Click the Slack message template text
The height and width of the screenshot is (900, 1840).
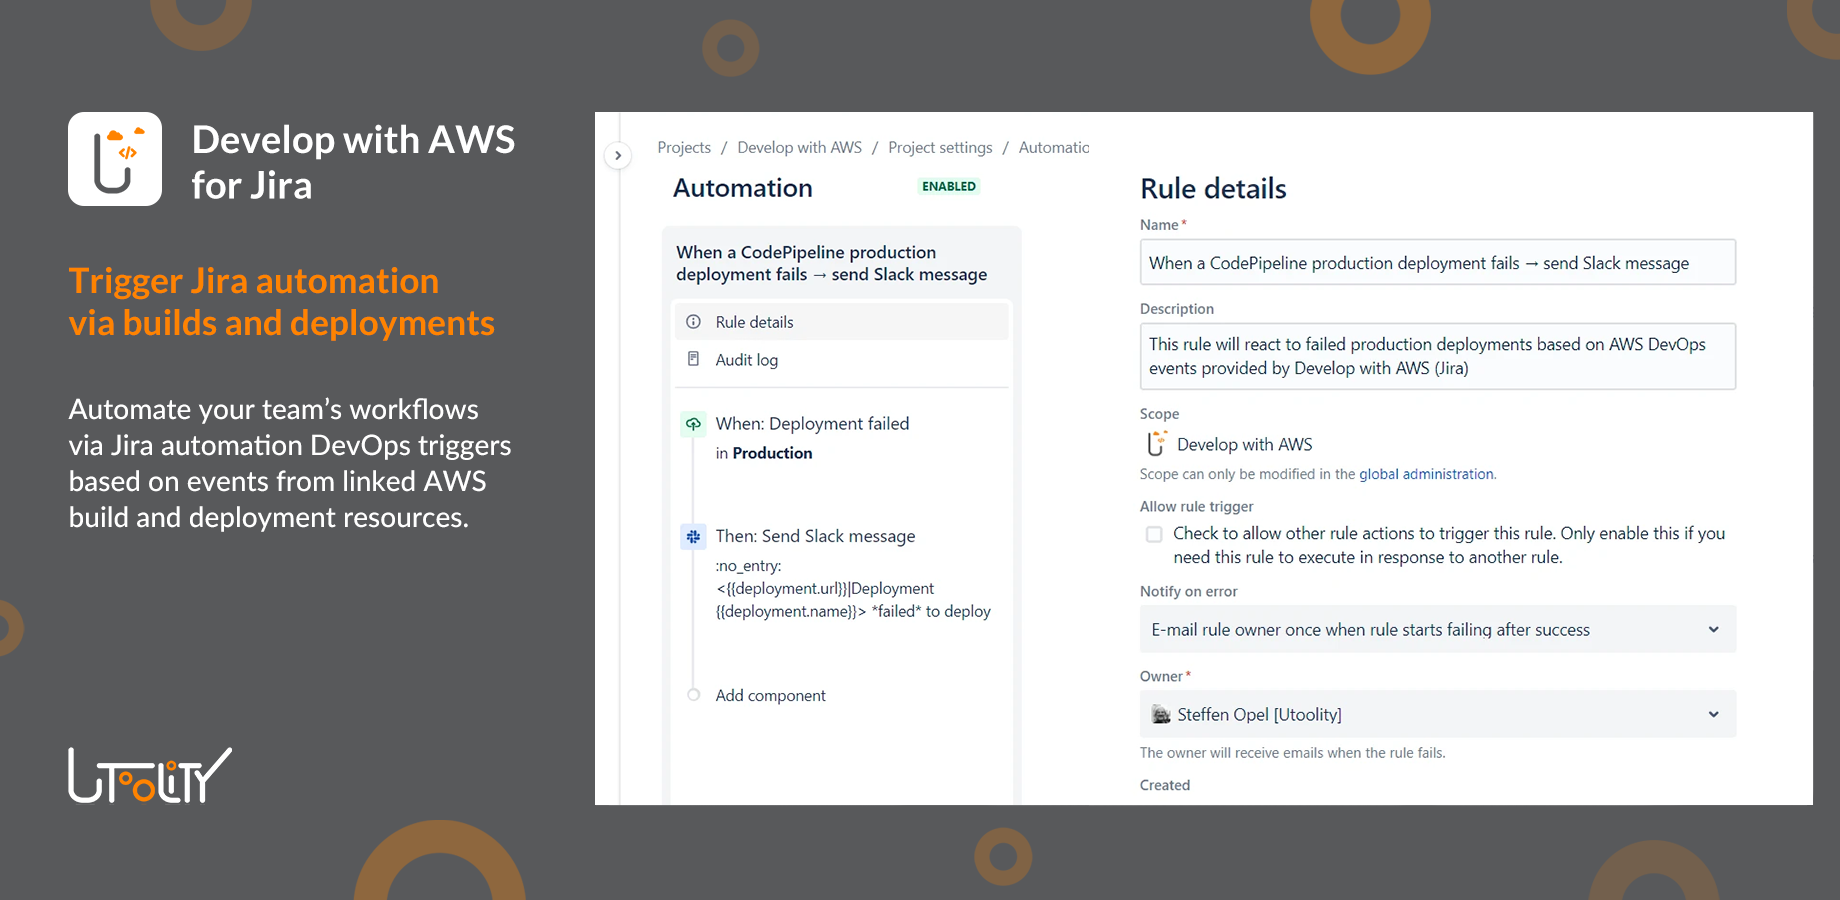point(853,589)
